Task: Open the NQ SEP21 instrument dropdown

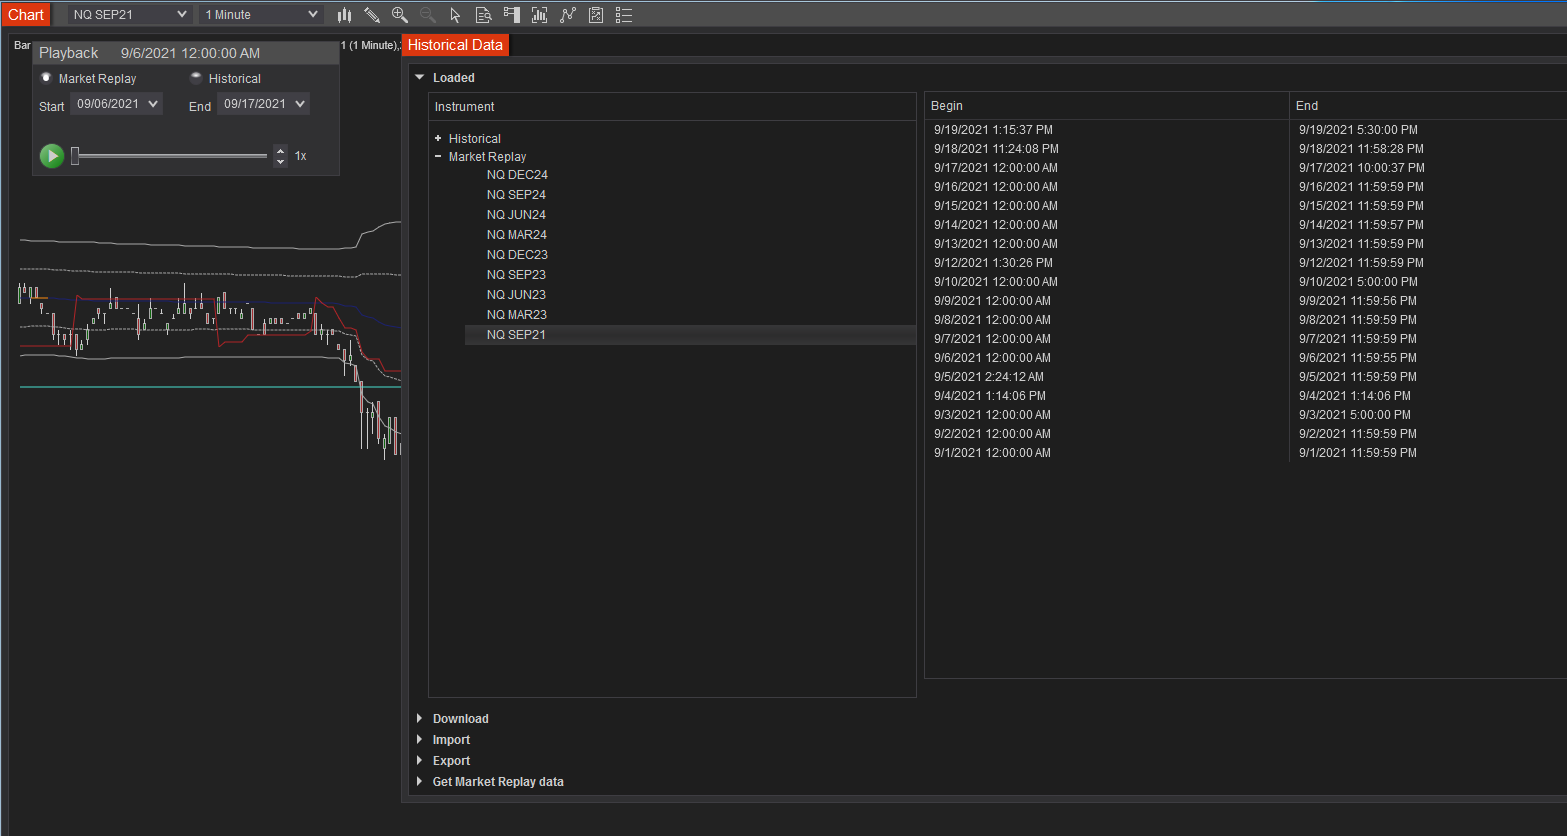Action: [x=130, y=15]
